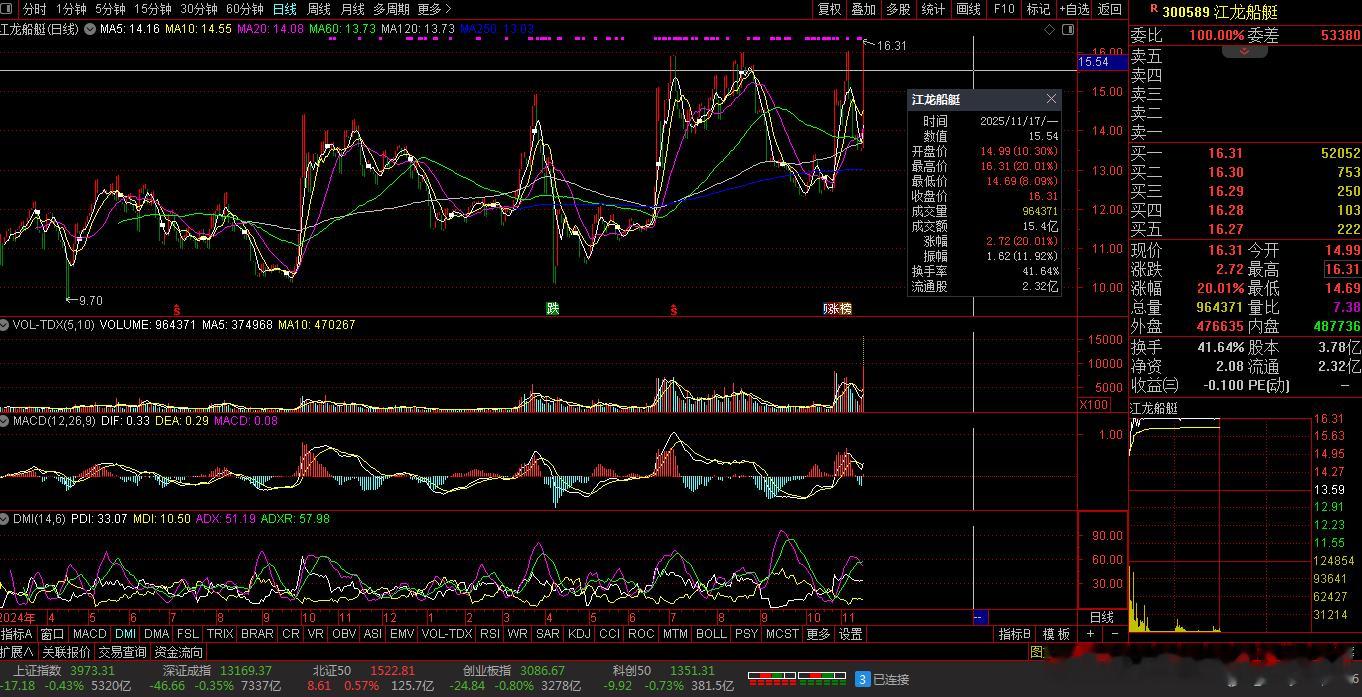Toggle the side panel icon beside the diamond
This screenshot has width=1362, height=697.
pyautogui.click(x=1066, y=30)
